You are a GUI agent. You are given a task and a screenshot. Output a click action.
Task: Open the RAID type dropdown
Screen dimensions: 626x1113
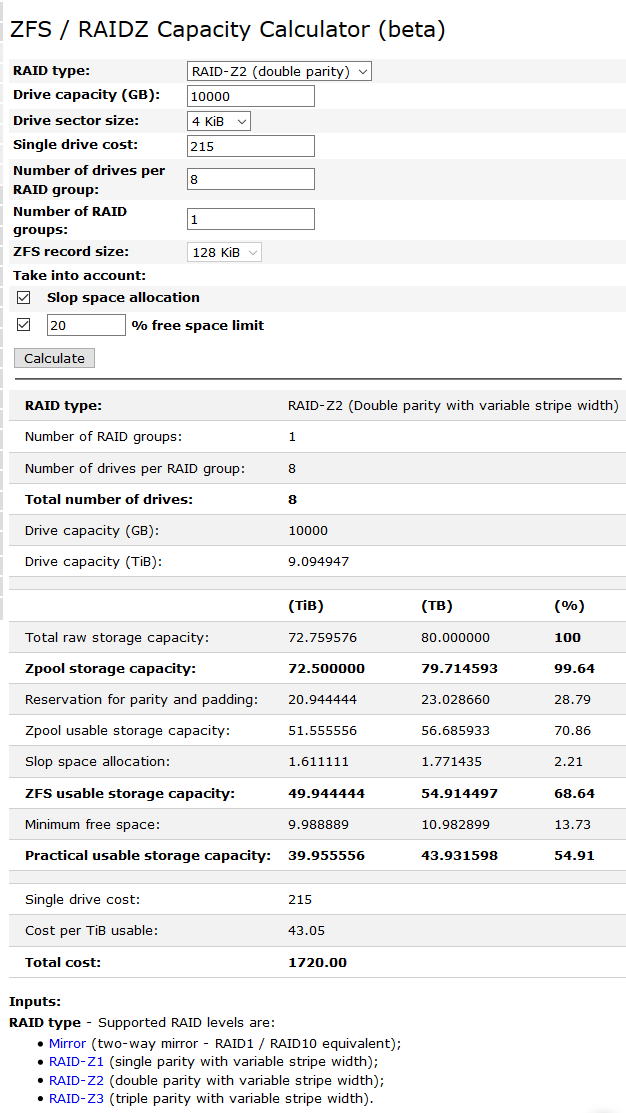pos(279,72)
